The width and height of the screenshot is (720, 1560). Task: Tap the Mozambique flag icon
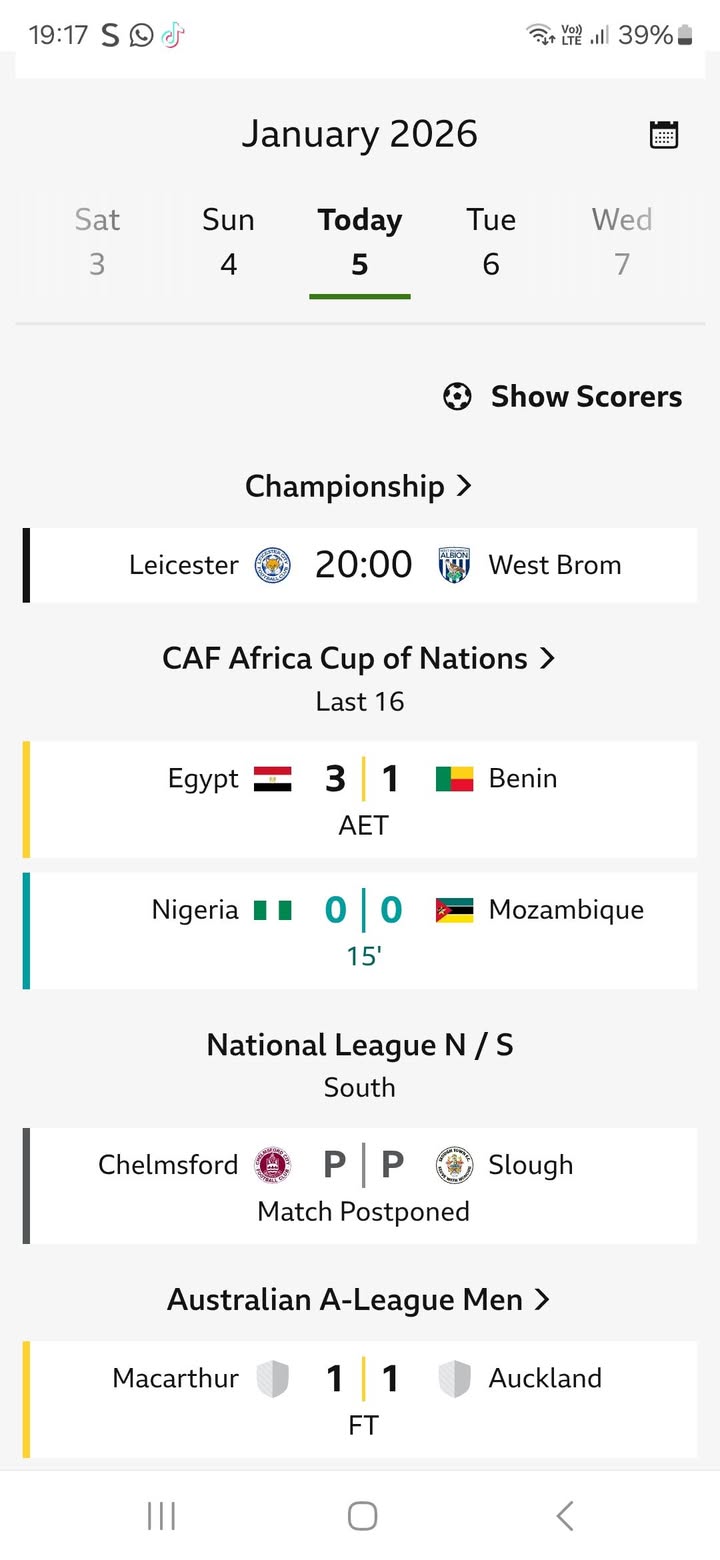(454, 910)
